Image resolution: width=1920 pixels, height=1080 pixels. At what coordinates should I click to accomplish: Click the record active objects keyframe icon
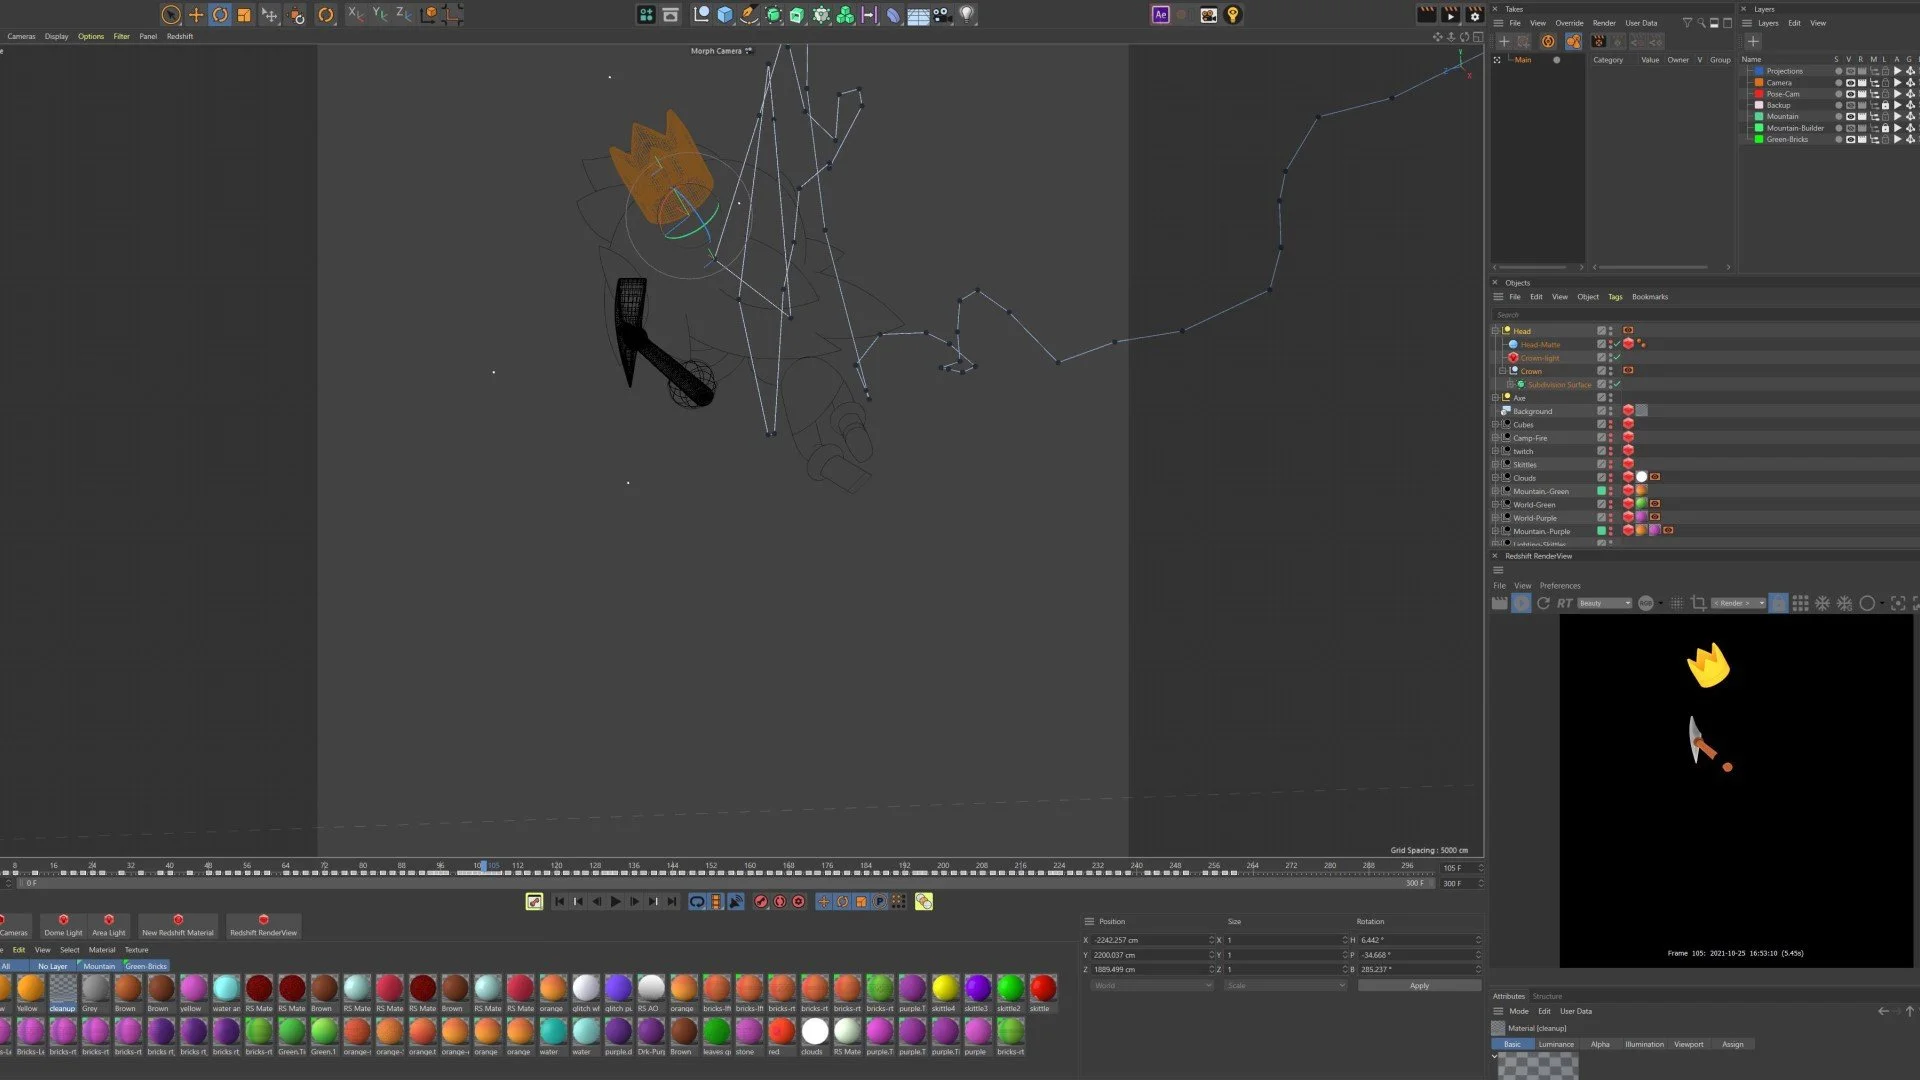point(761,902)
